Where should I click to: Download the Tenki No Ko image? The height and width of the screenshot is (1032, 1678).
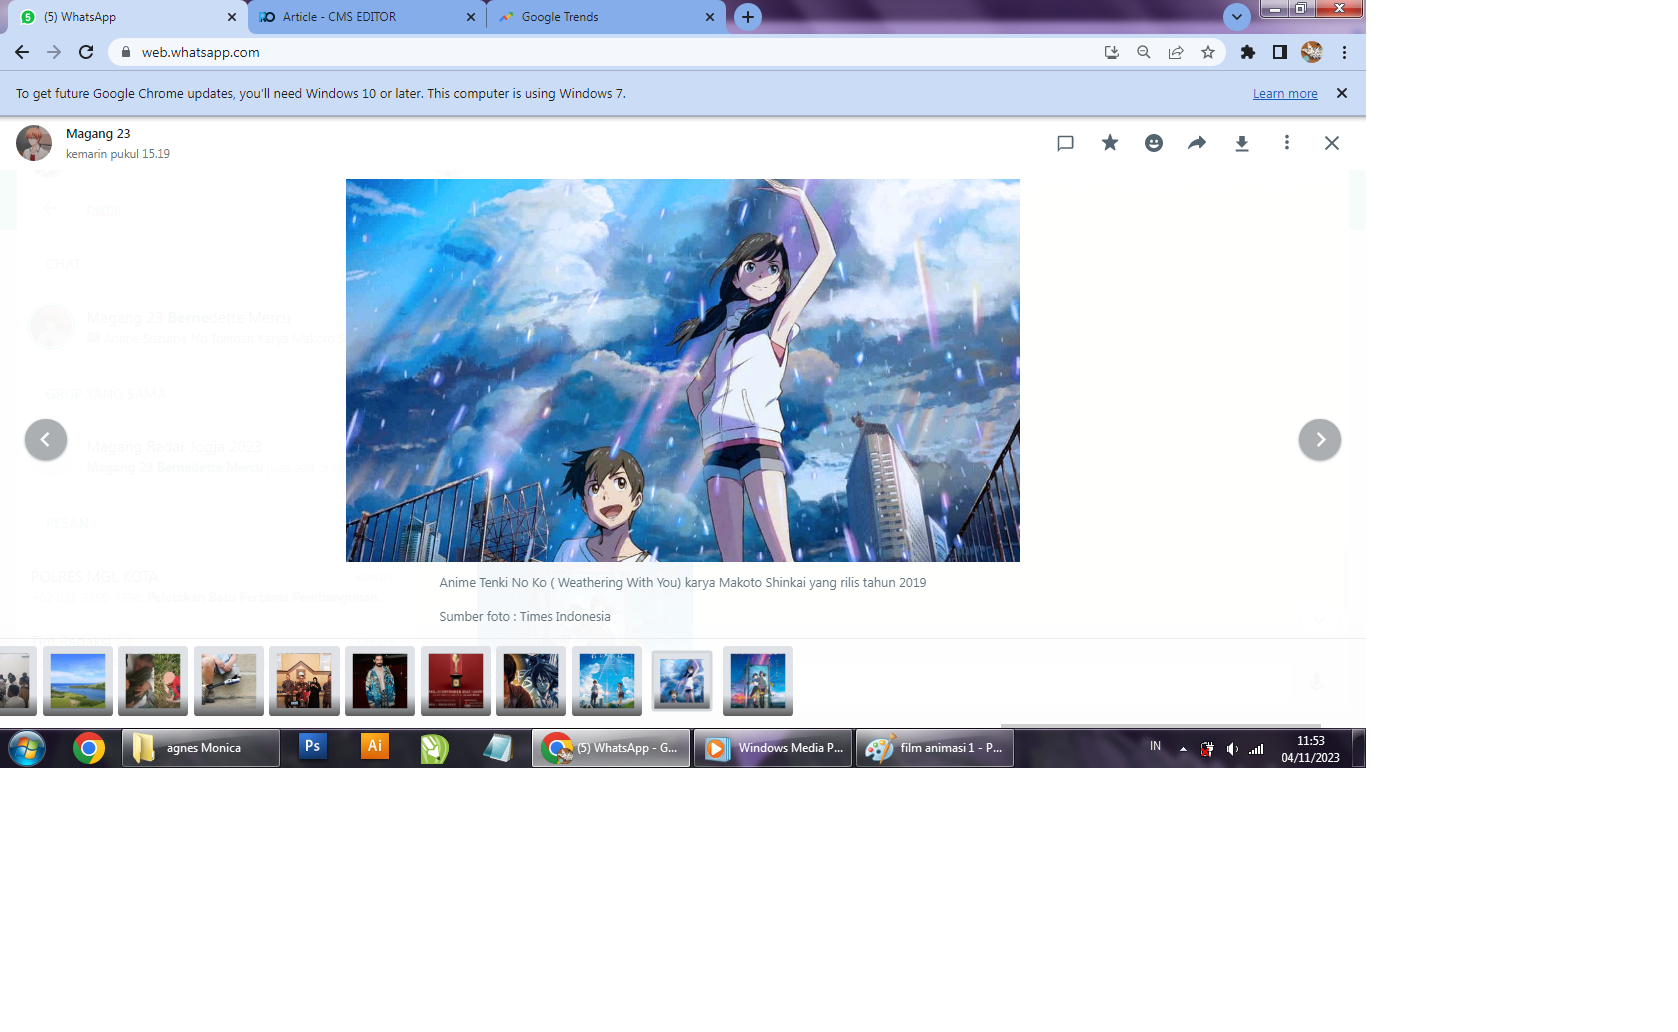pyautogui.click(x=1242, y=143)
